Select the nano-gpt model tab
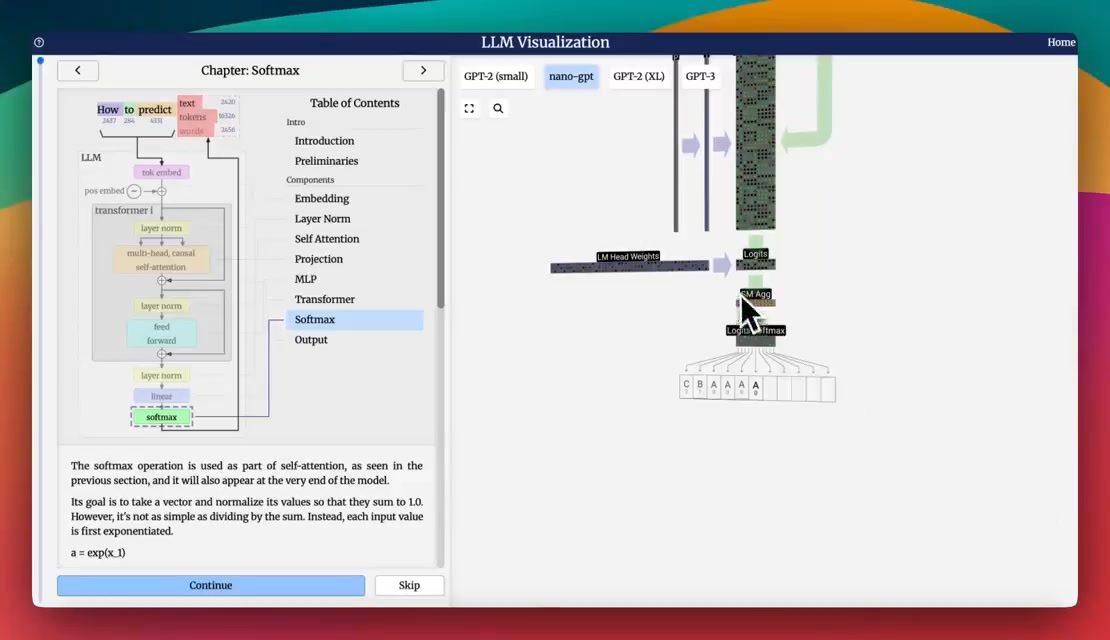Screen dimensions: 1110x640 571,76
